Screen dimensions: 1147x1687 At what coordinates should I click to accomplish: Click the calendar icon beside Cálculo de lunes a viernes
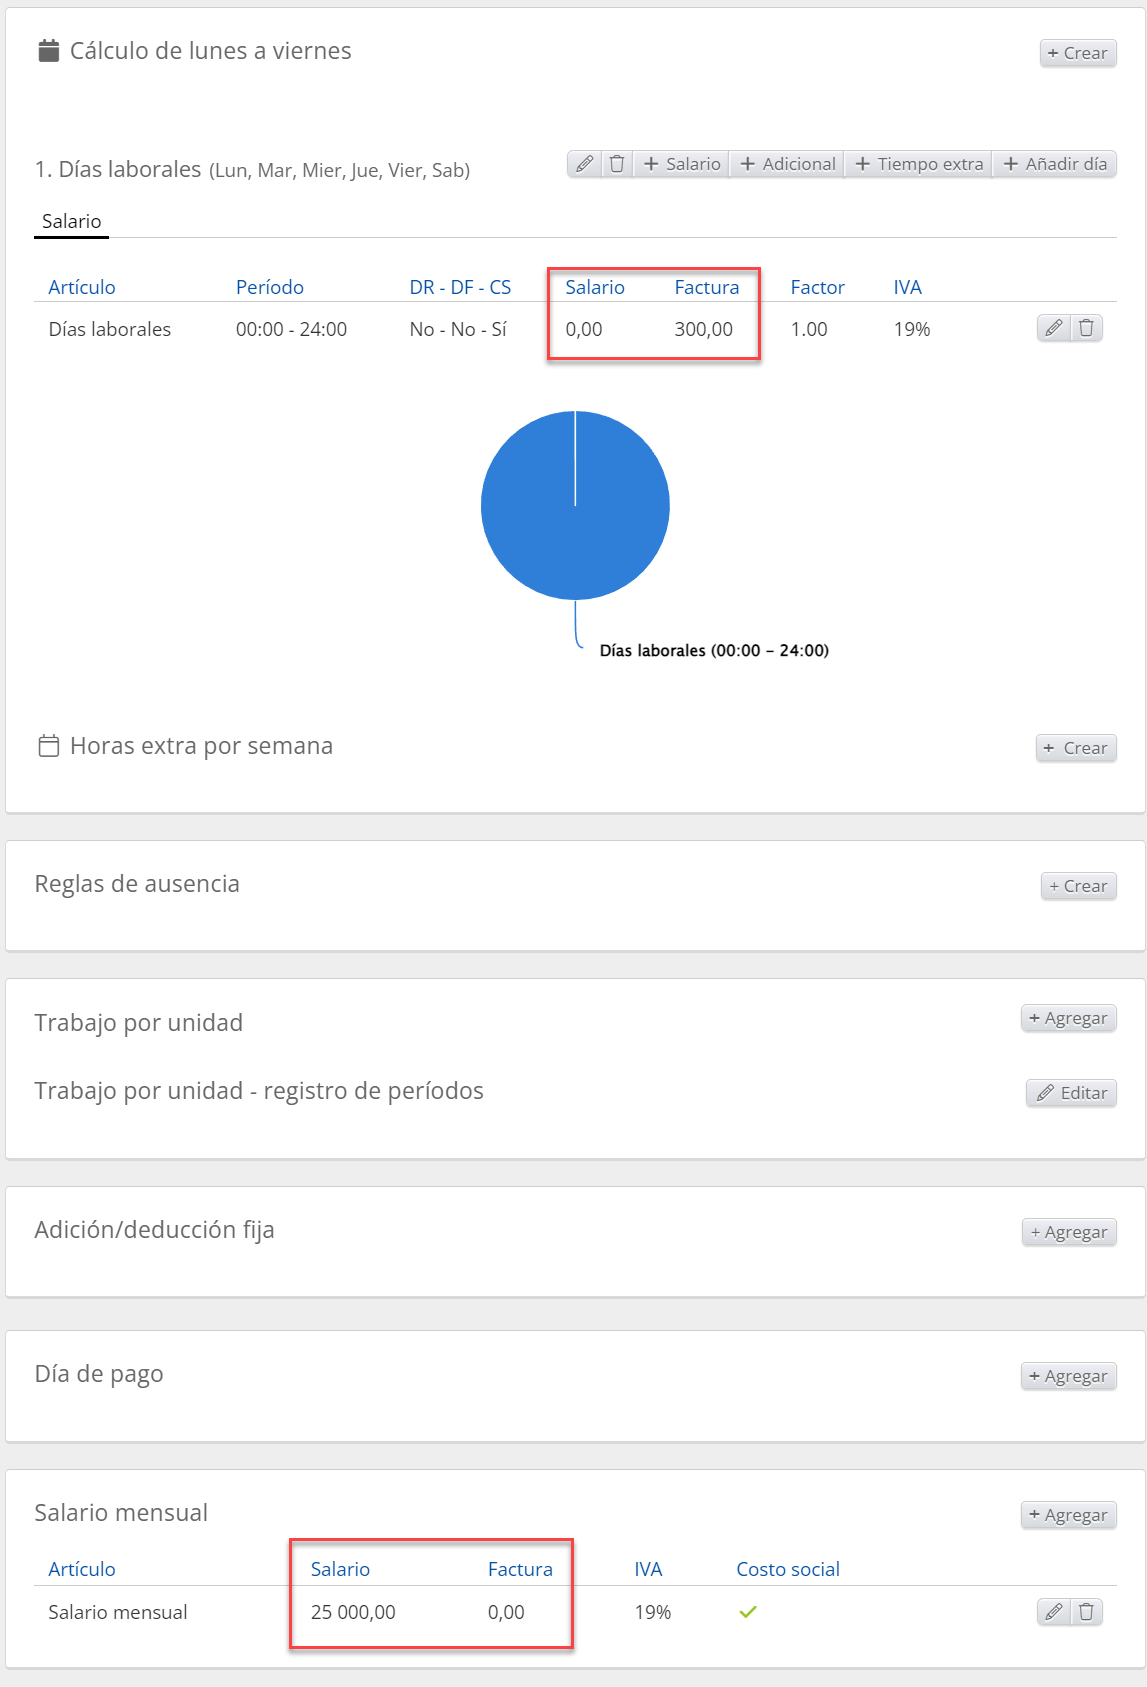[48, 51]
